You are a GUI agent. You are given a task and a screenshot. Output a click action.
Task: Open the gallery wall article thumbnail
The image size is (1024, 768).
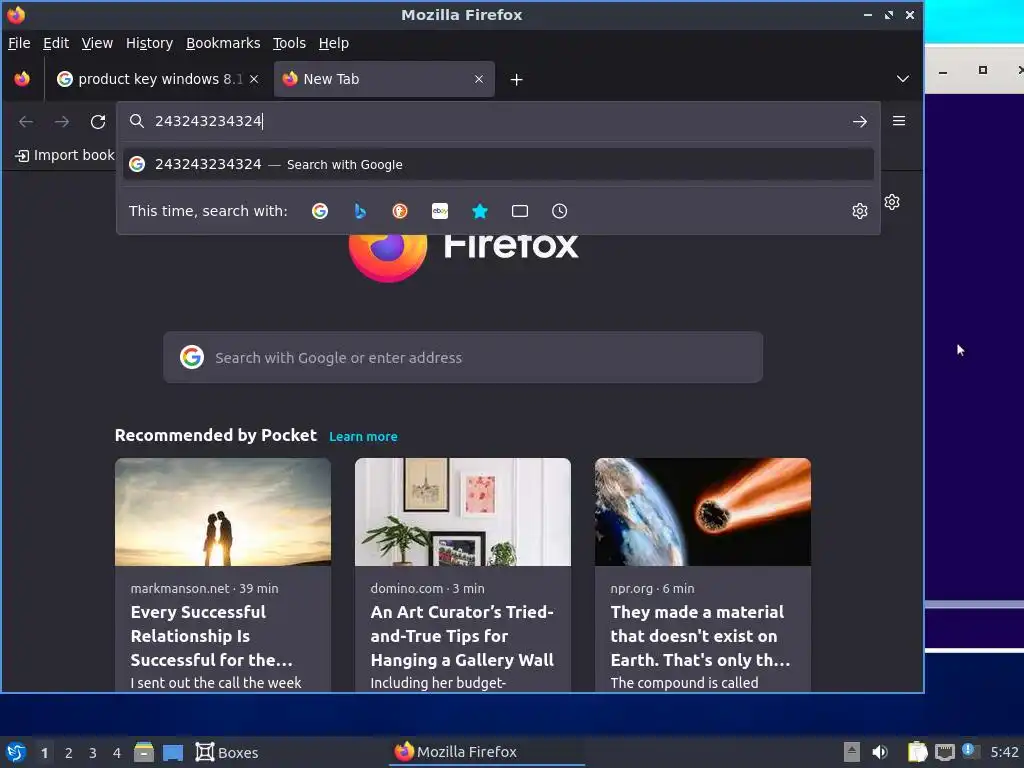pyautogui.click(x=462, y=512)
